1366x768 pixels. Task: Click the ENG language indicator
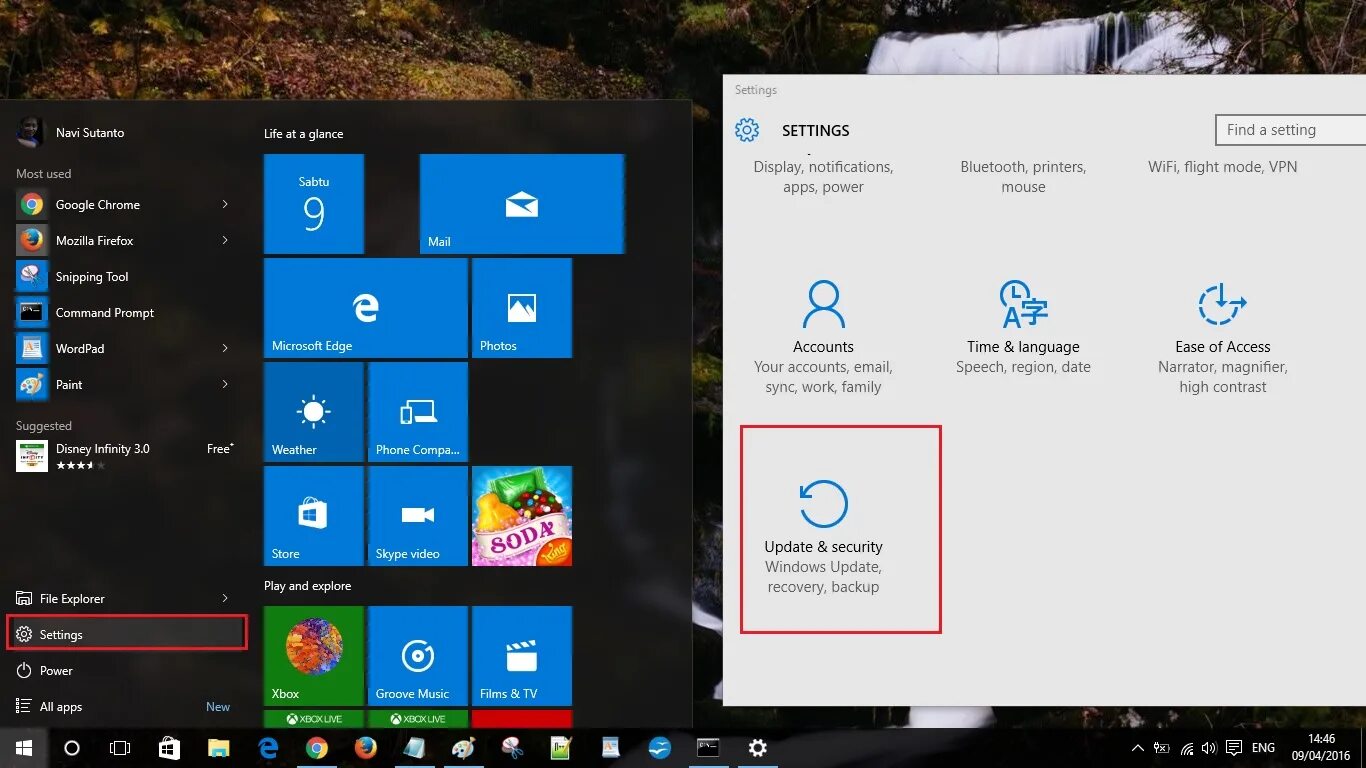tap(1263, 748)
